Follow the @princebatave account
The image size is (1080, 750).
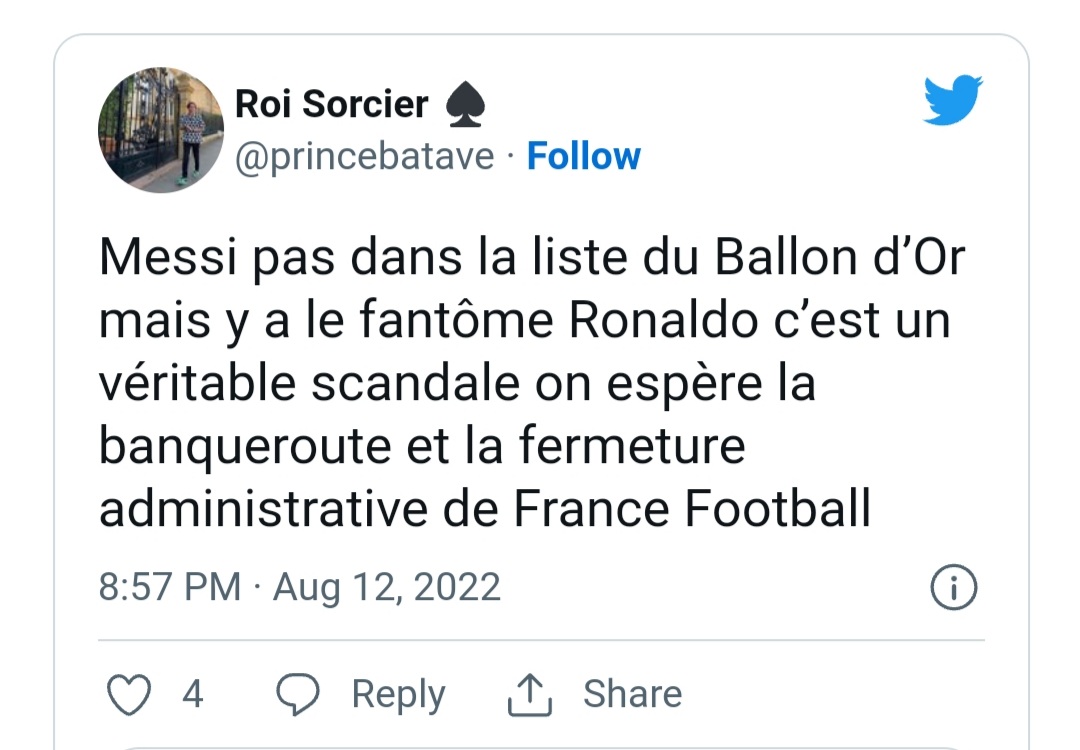click(x=583, y=156)
